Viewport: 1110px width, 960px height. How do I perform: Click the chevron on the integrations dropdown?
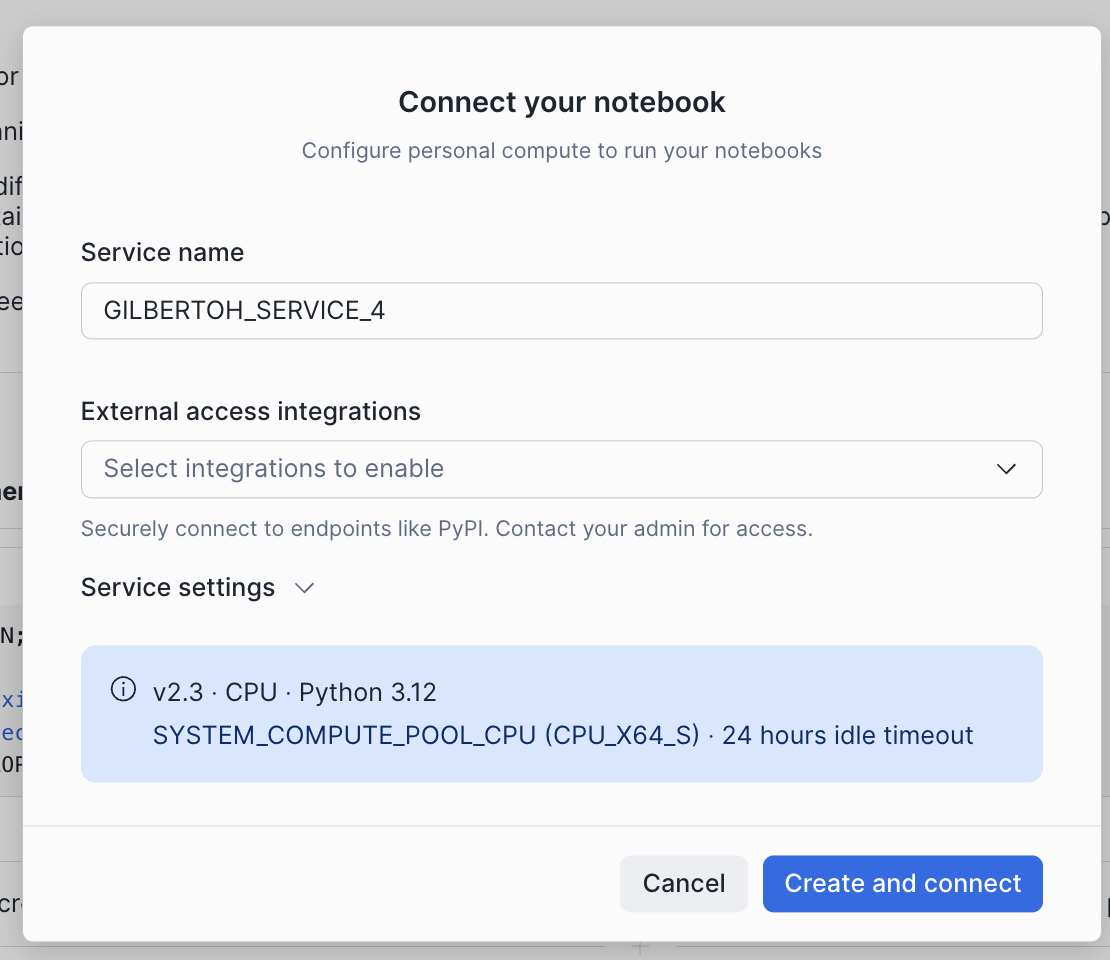(x=1006, y=469)
